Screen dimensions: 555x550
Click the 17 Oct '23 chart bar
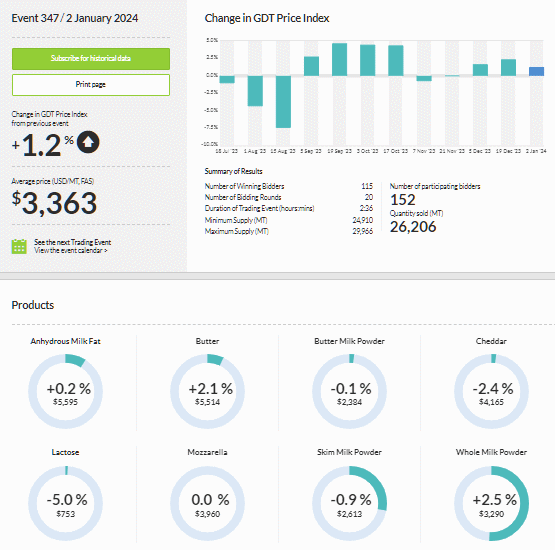396,61
